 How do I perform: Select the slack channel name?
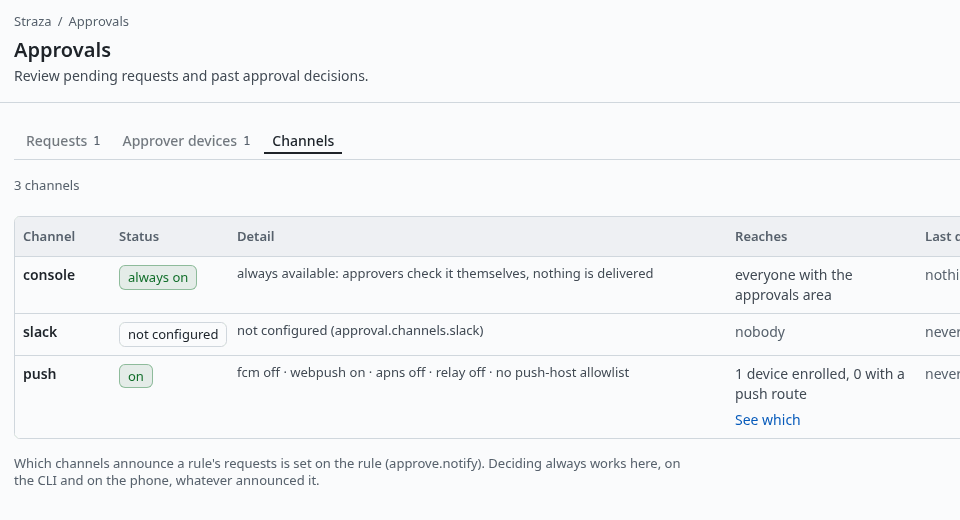coord(40,332)
